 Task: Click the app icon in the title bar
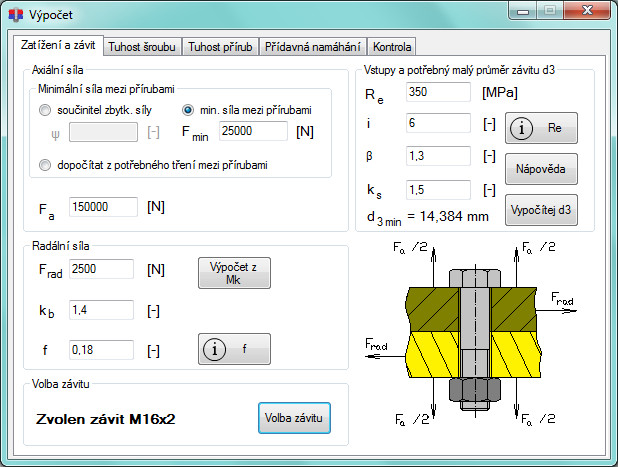[16, 15]
